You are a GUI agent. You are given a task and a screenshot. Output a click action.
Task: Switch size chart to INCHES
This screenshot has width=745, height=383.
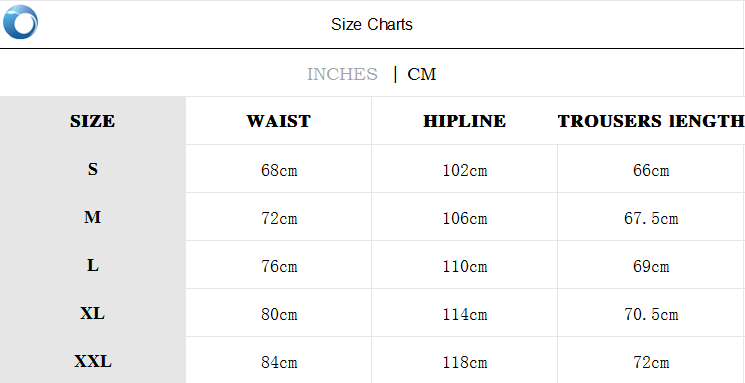342,74
